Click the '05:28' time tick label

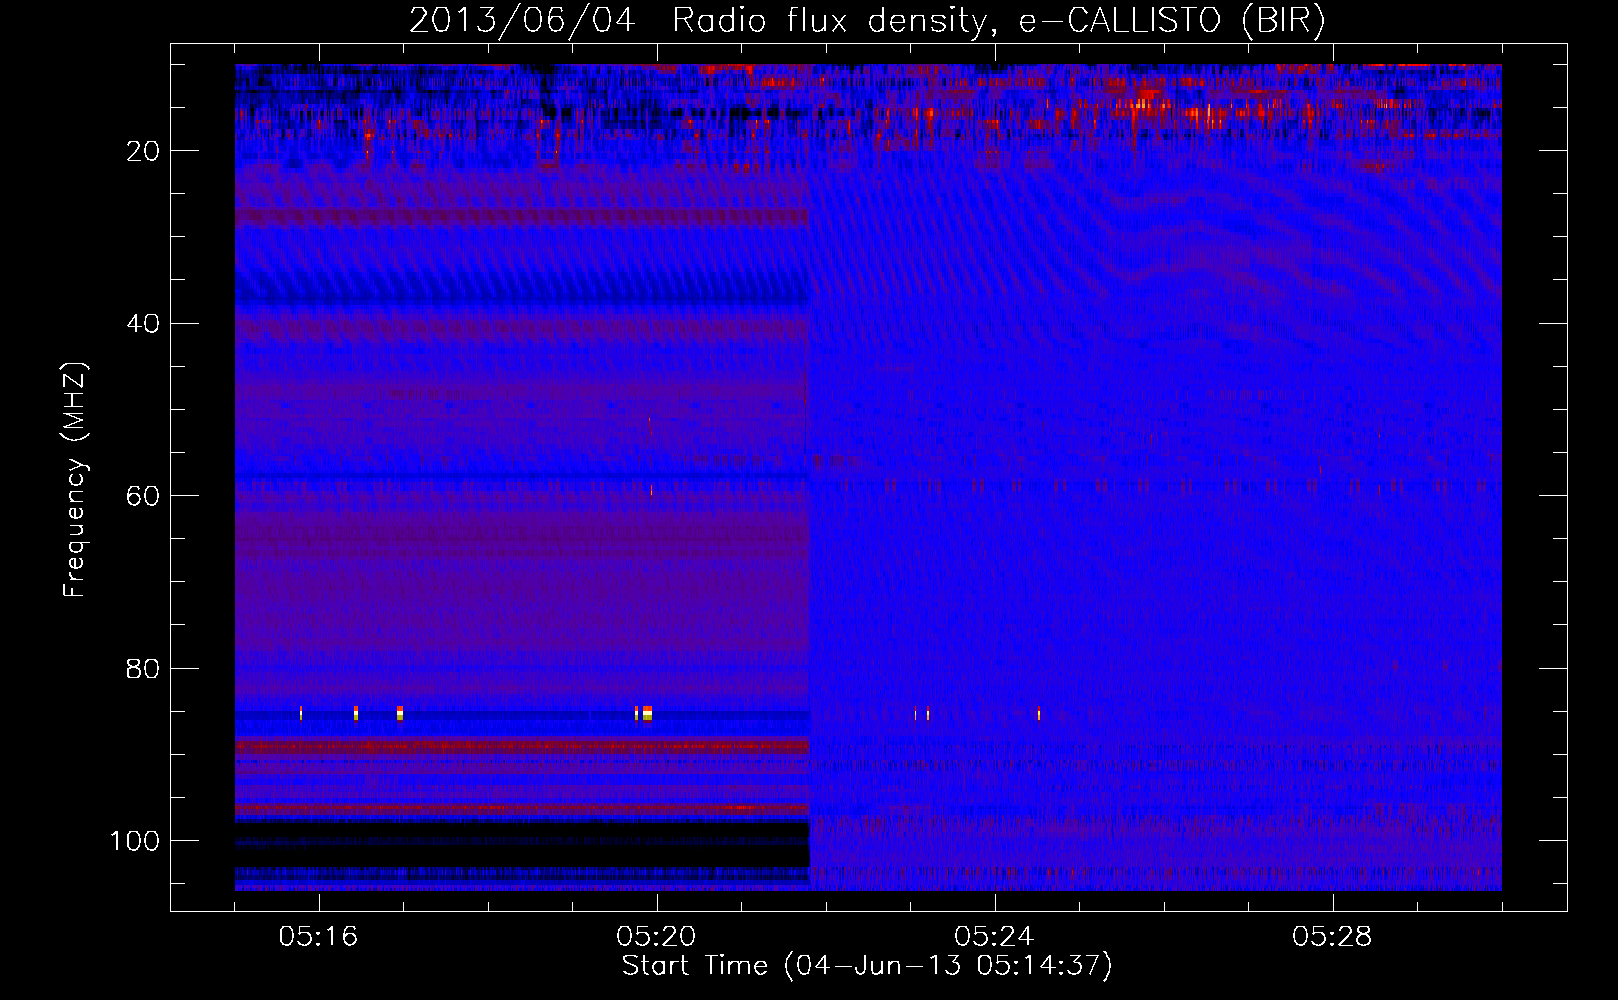tap(1331, 936)
